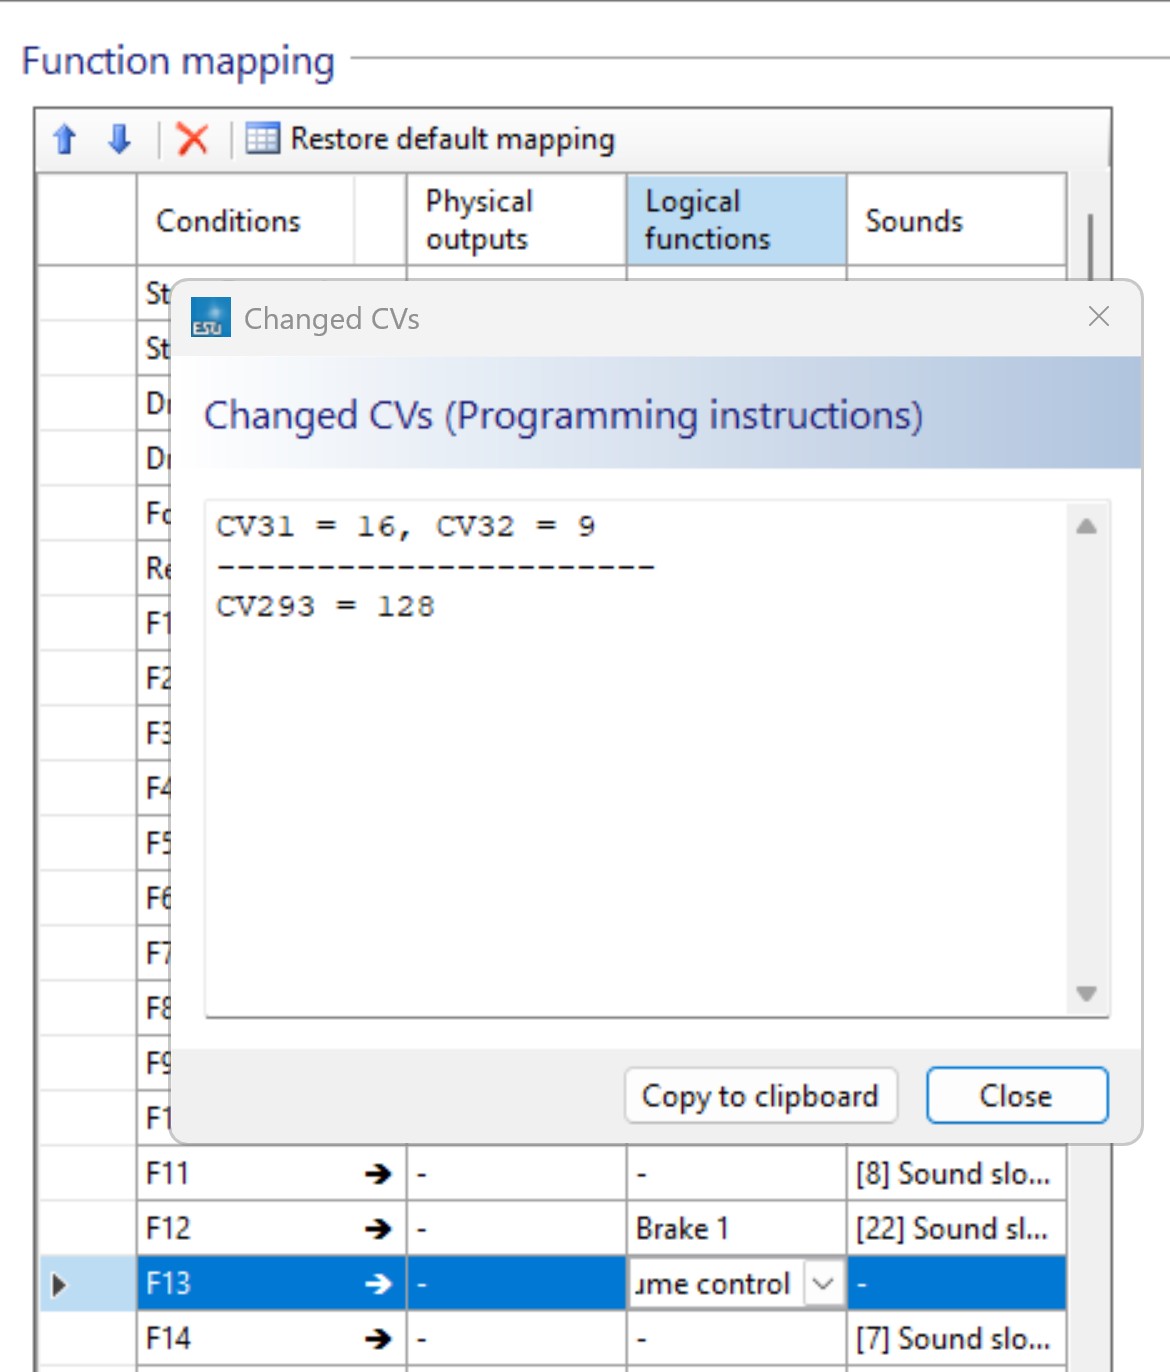Click the [22] Sound slot cell
This screenshot has width=1170, height=1372.
coord(957,1228)
